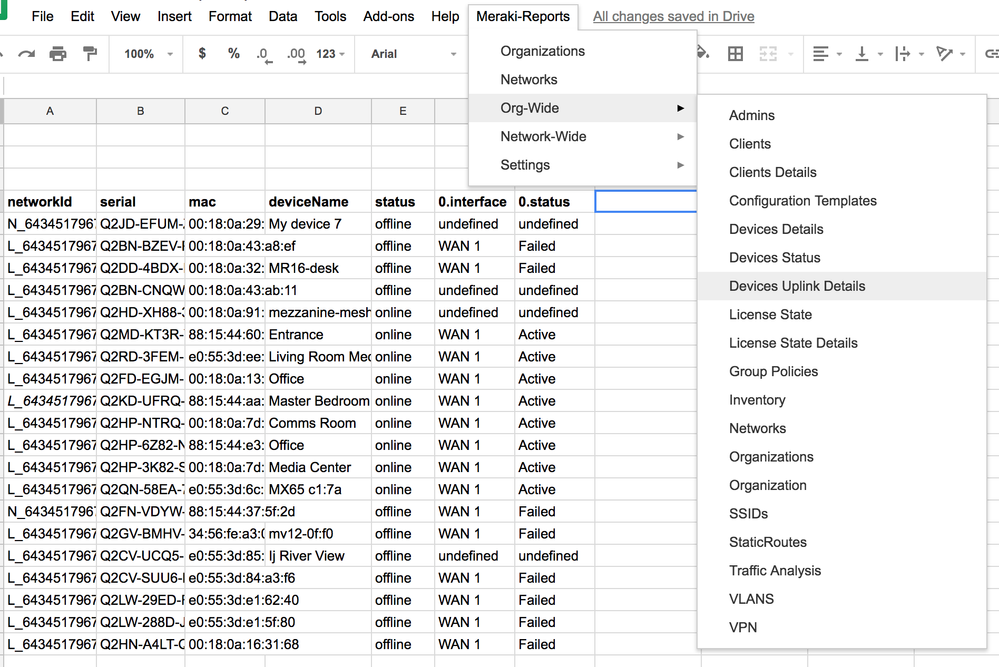Image resolution: width=999 pixels, height=667 pixels.
Task: Choose Inventory report
Action: click(x=842, y=400)
